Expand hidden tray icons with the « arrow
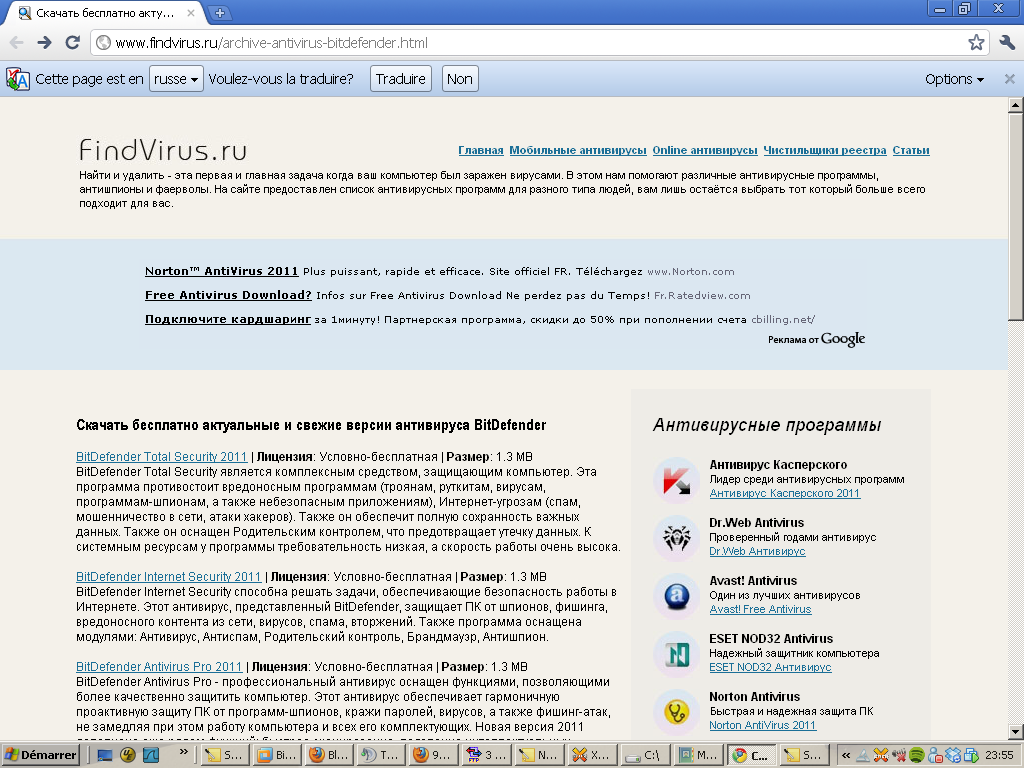This screenshot has width=1024, height=768. [x=846, y=756]
